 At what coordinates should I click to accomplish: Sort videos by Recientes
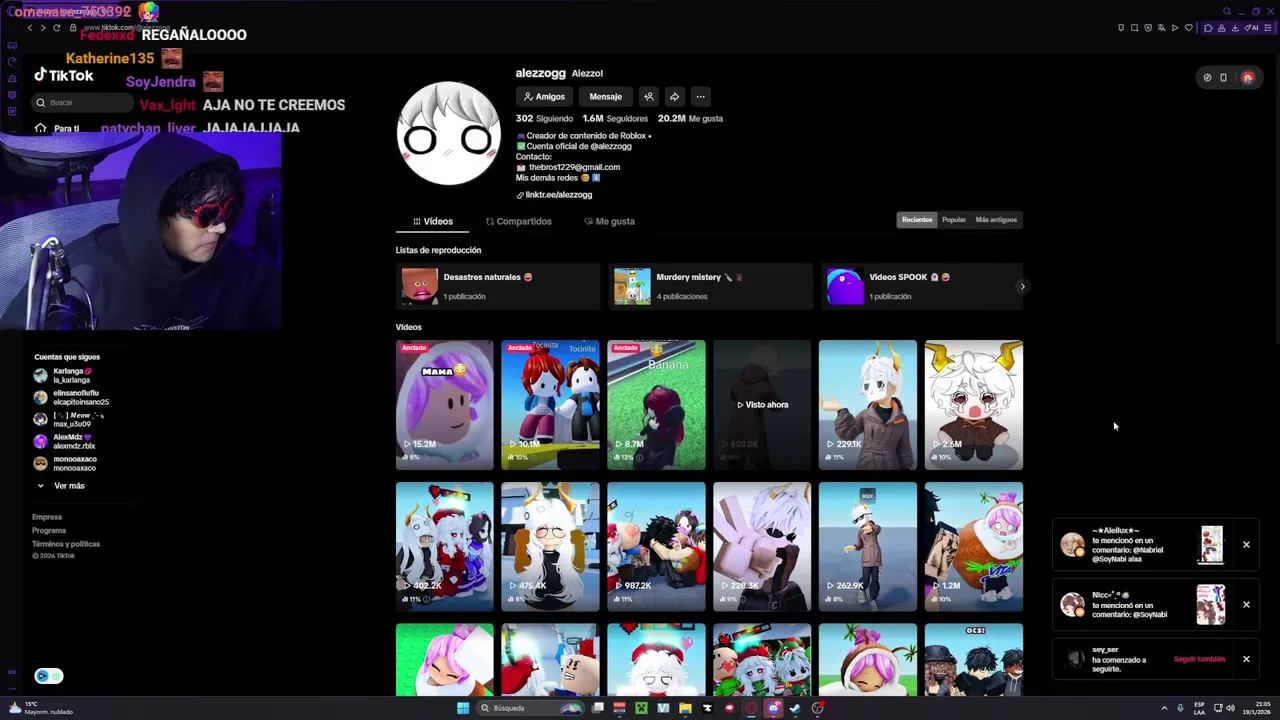pyautogui.click(x=916, y=220)
